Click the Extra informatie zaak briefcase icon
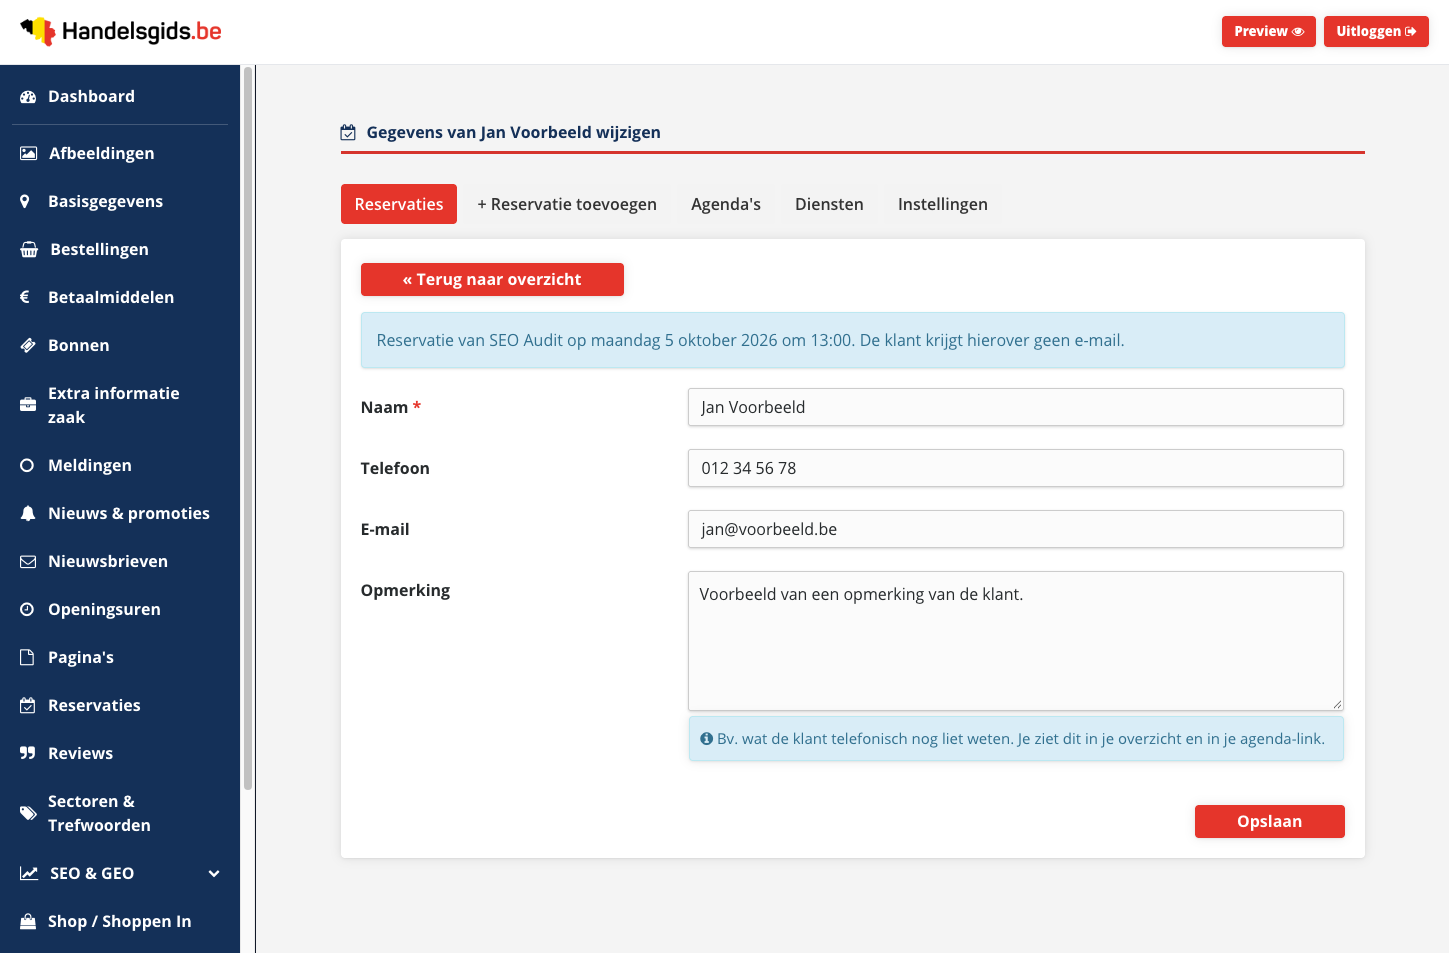The height and width of the screenshot is (953, 1449). (x=28, y=405)
